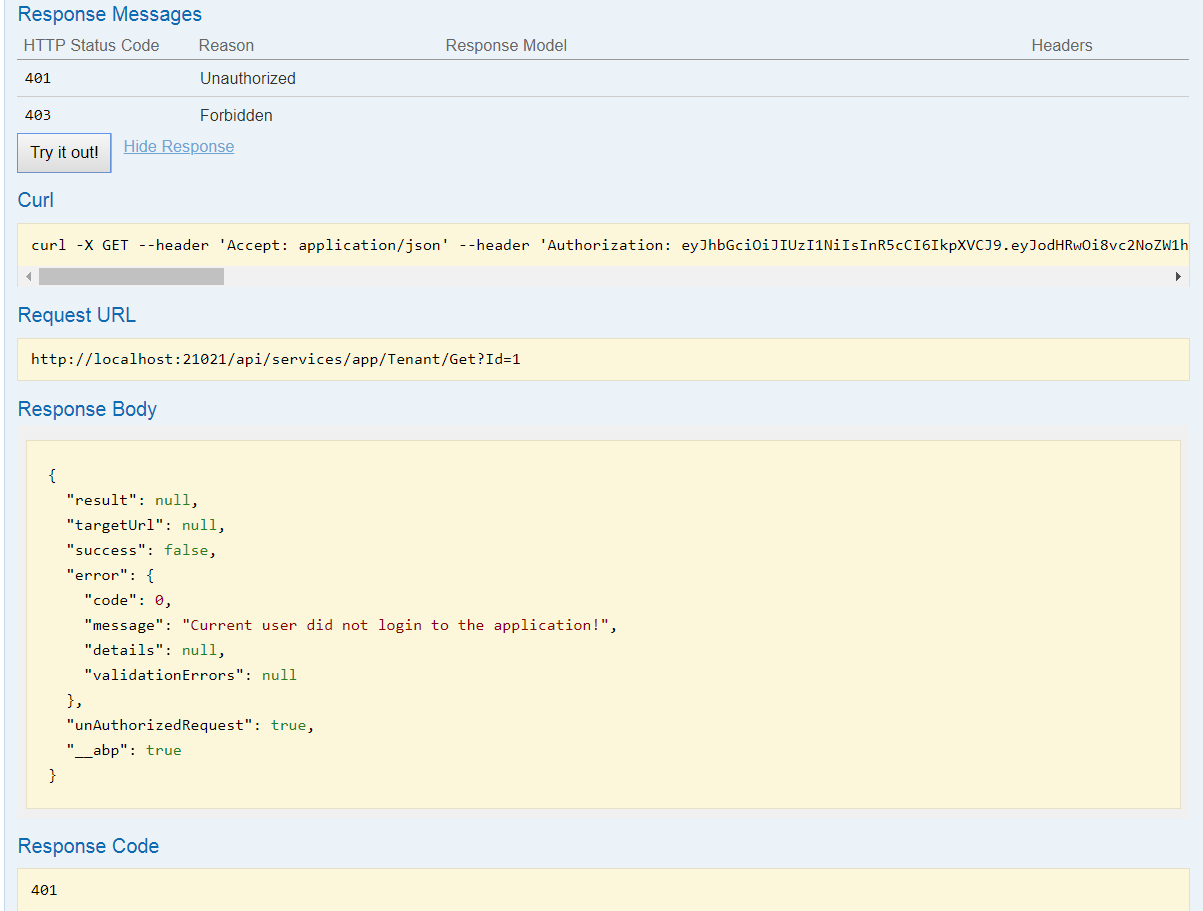Viewport: 1203px width, 911px height.
Task: Select the curl command text field
Action: [600, 244]
